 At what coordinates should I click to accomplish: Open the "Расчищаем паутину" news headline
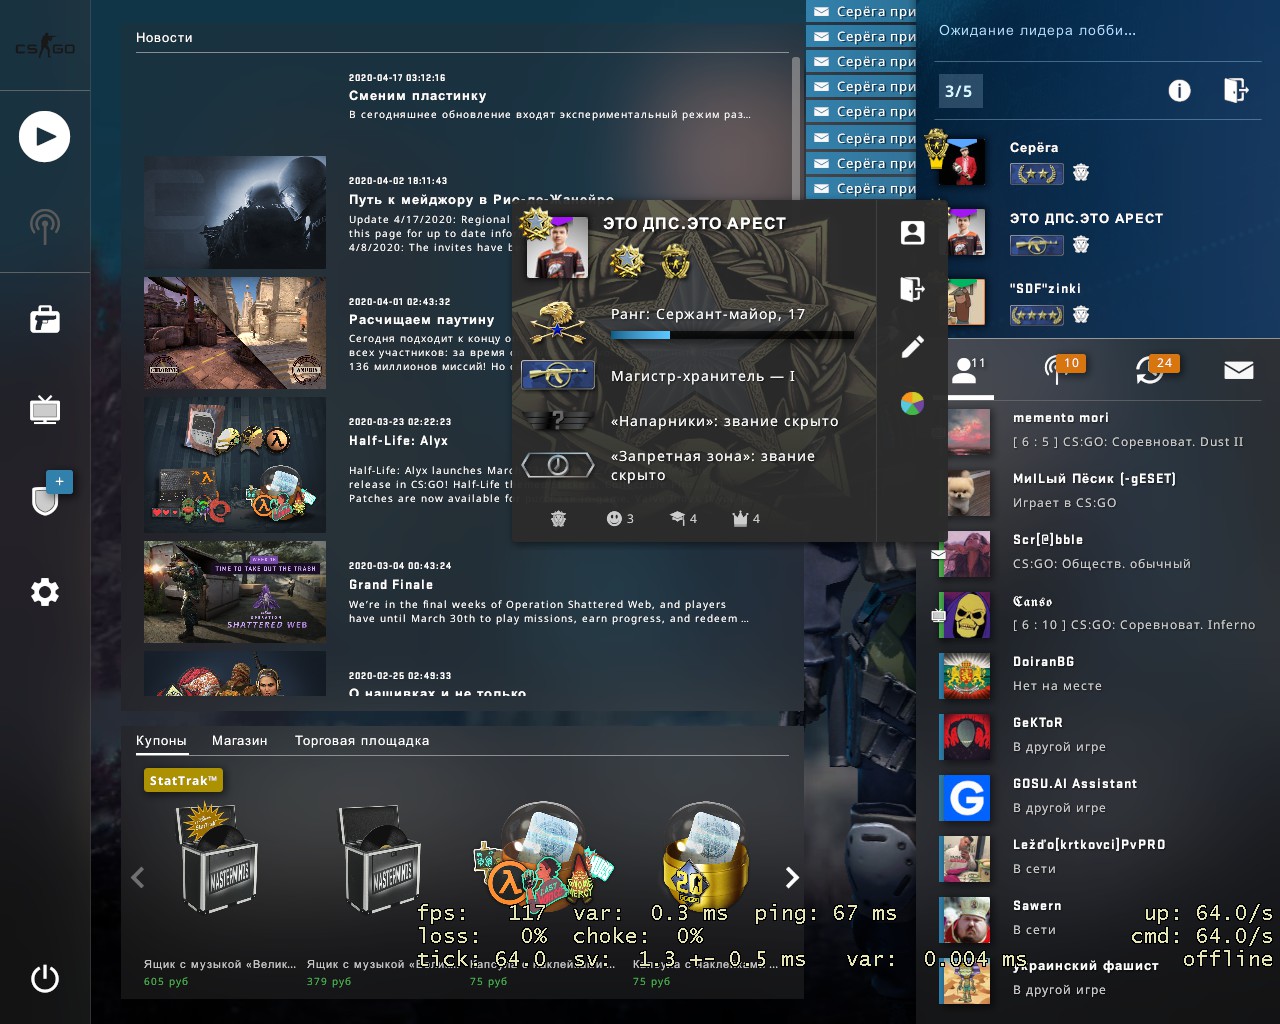422,320
